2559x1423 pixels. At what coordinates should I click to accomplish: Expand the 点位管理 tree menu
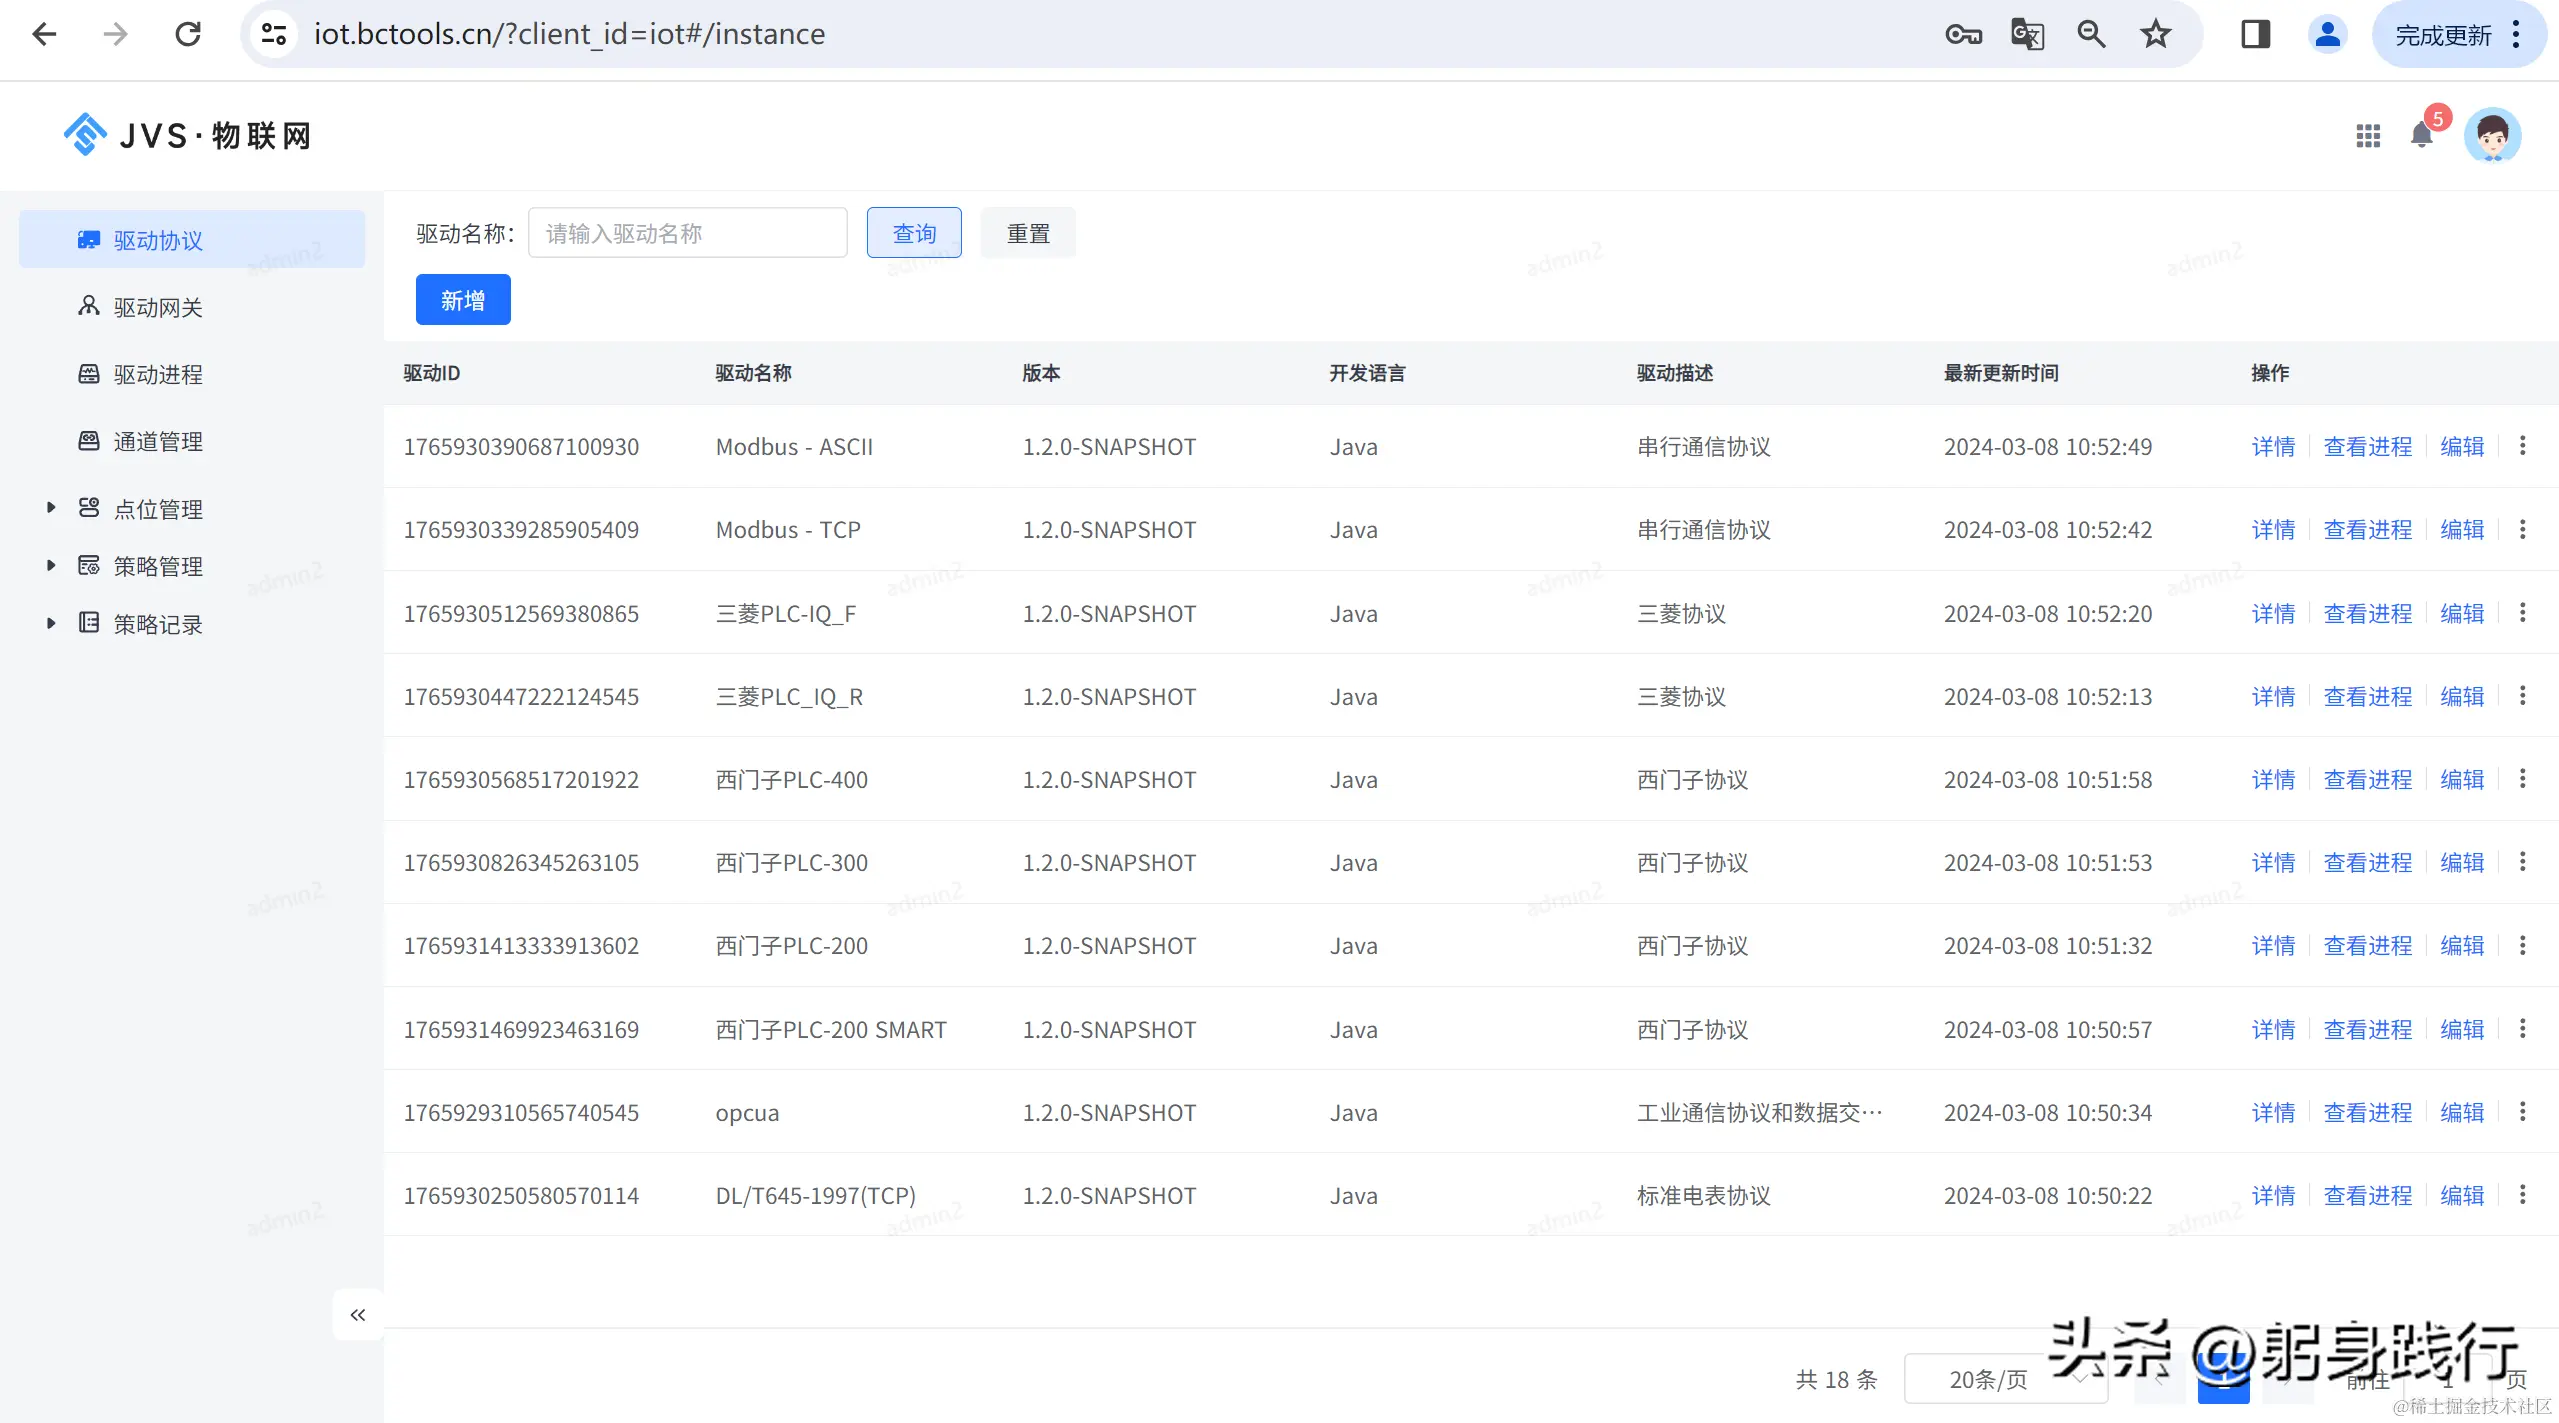pos(51,508)
